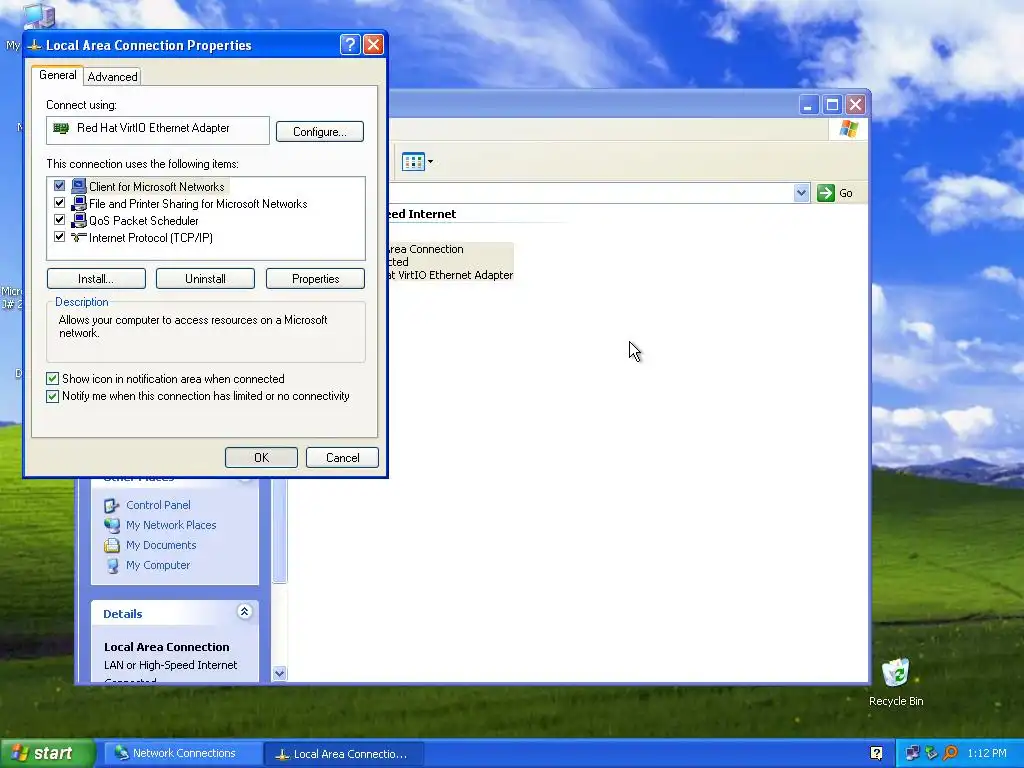1024x768 pixels.
Task: Click the Red Hat VirtIO adapter card icon
Action: tap(61, 128)
